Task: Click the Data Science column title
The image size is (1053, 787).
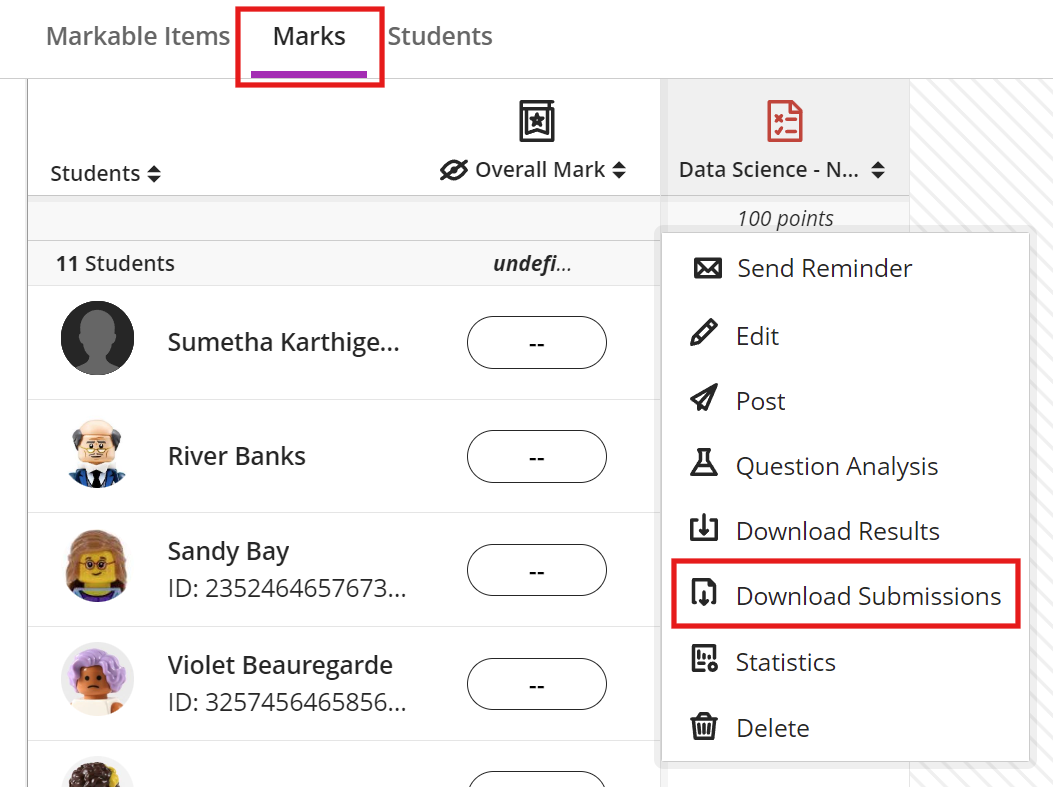Action: coord(768,170)
